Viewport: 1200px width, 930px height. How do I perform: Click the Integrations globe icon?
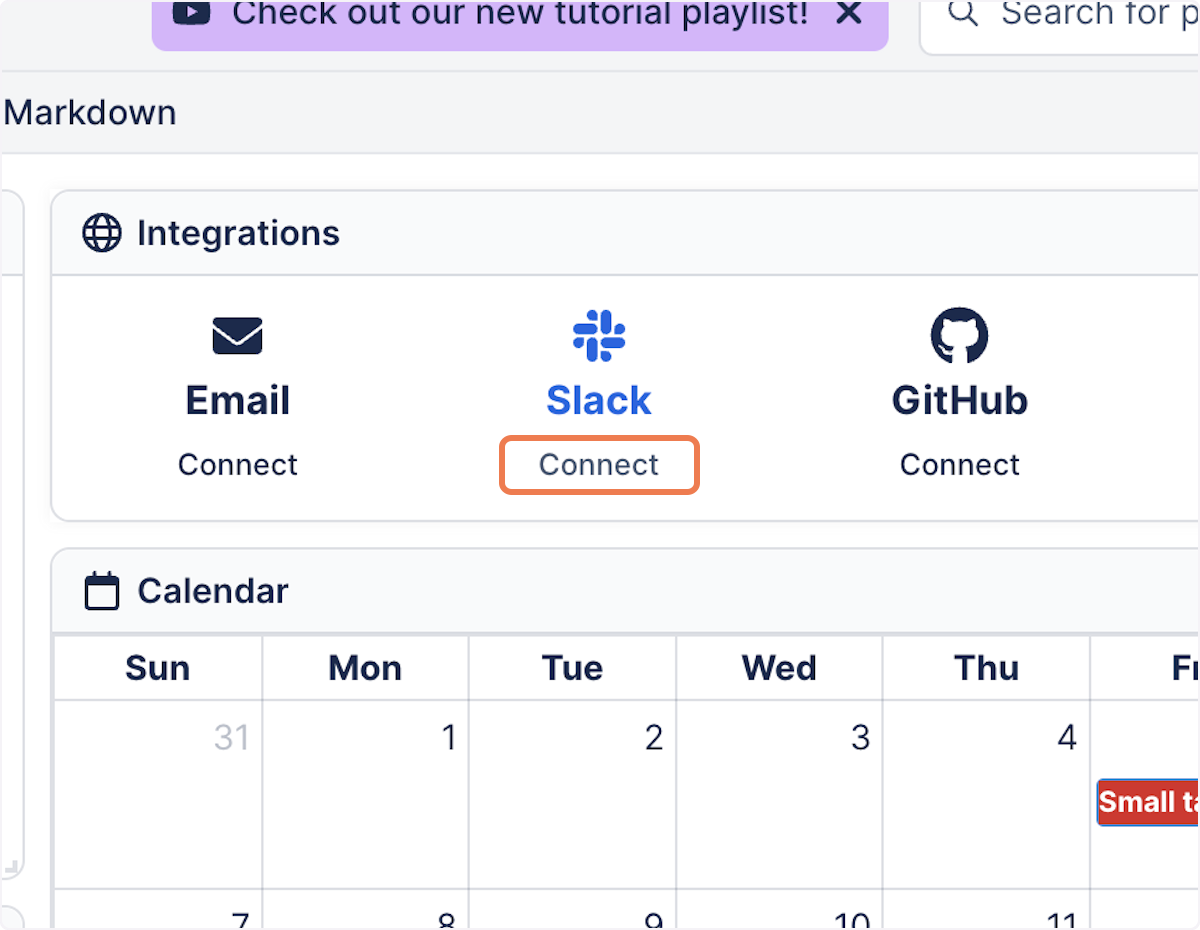click(x=102, y=233)
